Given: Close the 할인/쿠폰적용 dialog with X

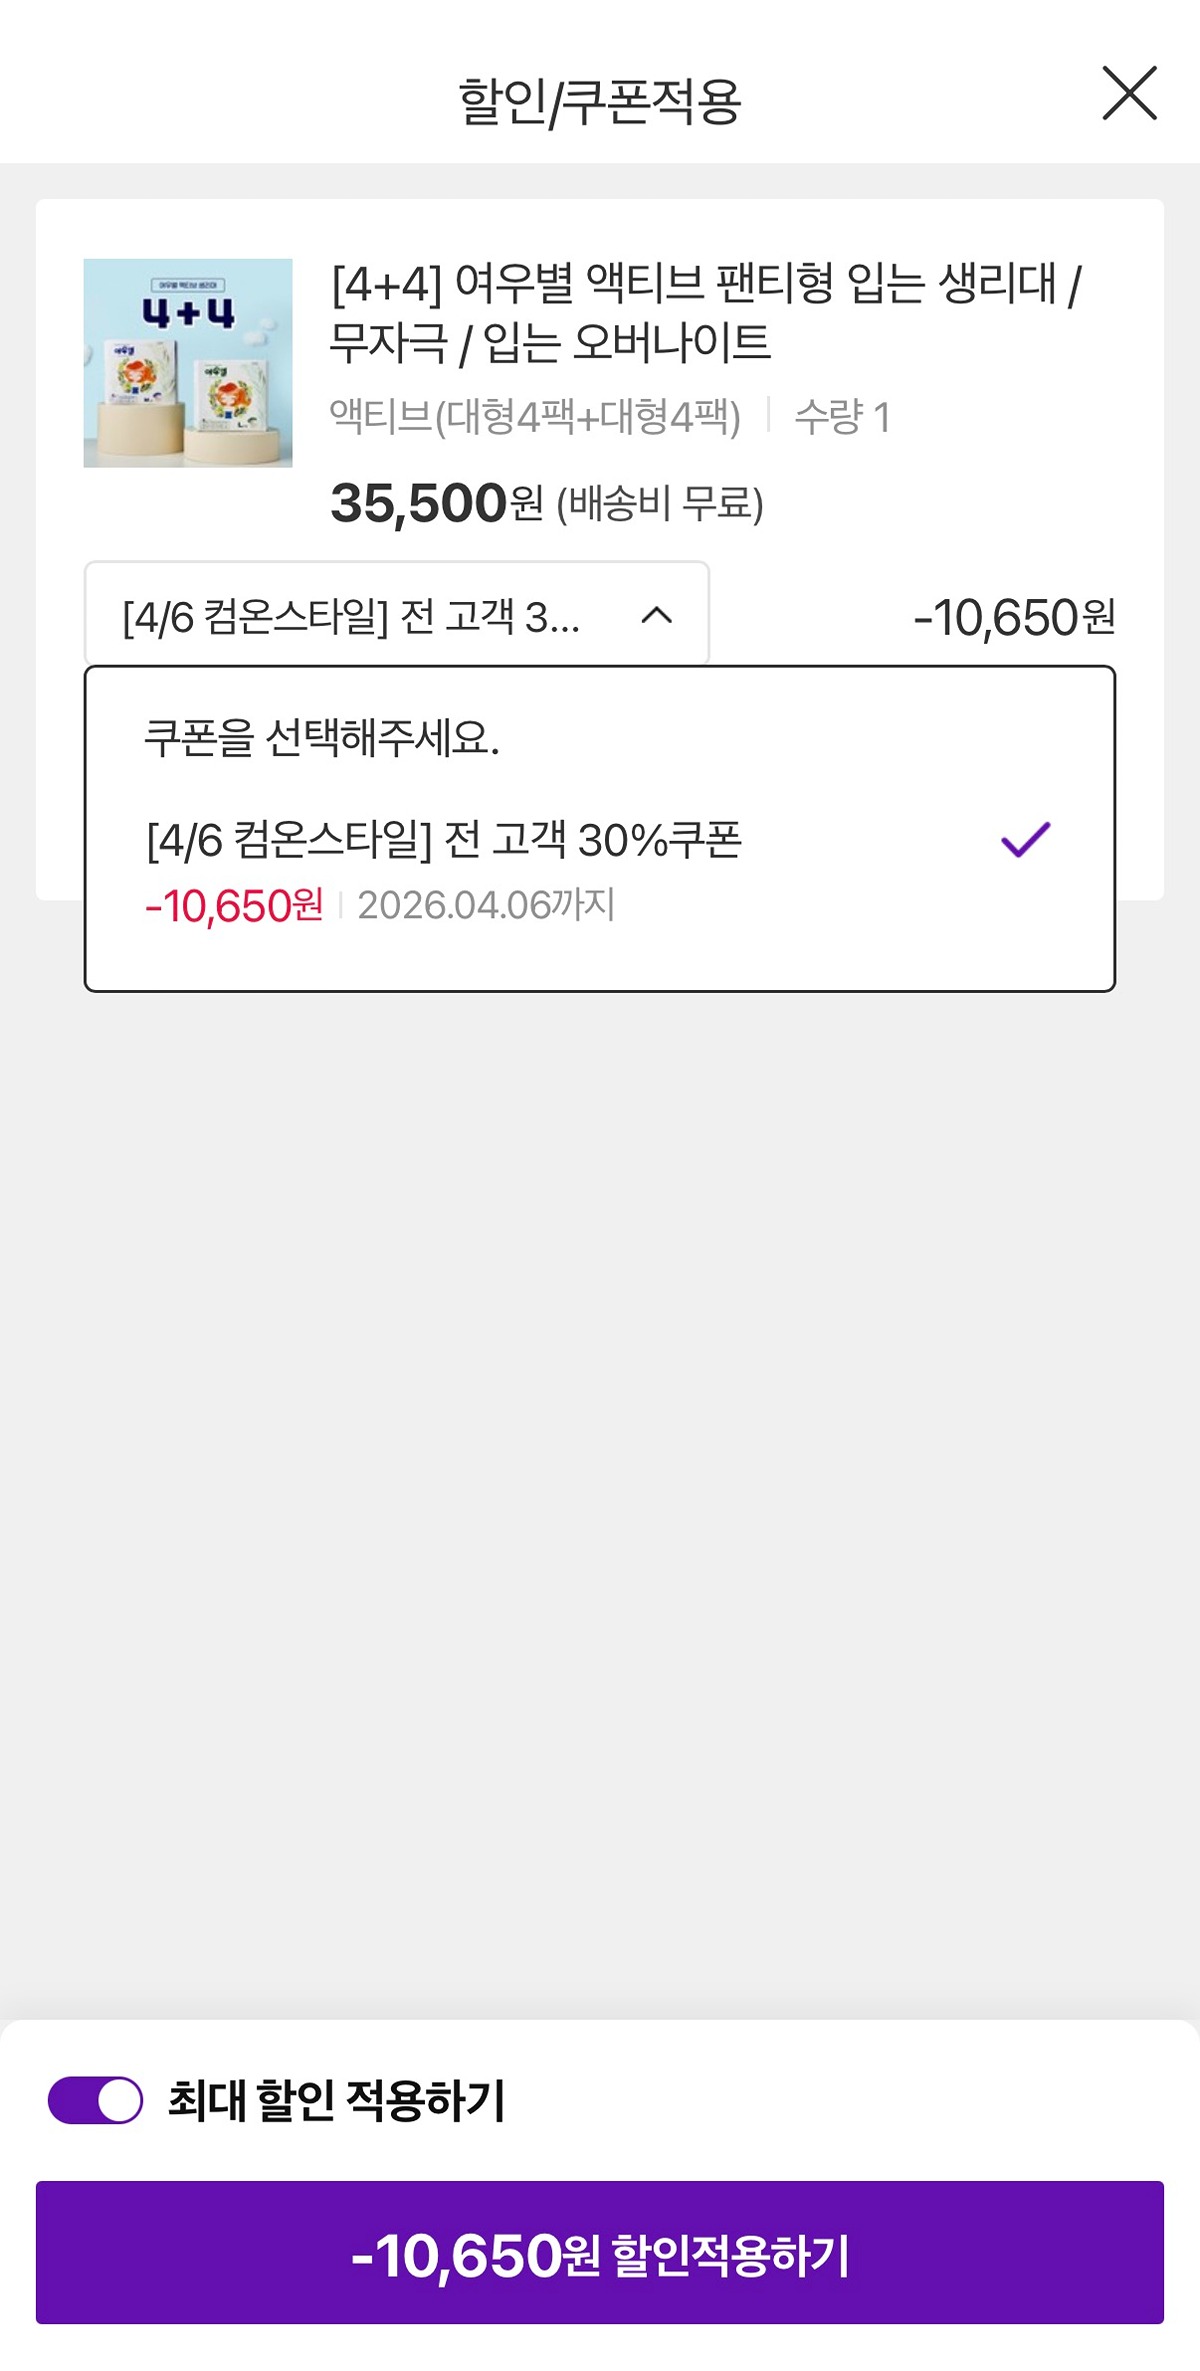Looking at the screenshot, I should (x=1129, y=93).
